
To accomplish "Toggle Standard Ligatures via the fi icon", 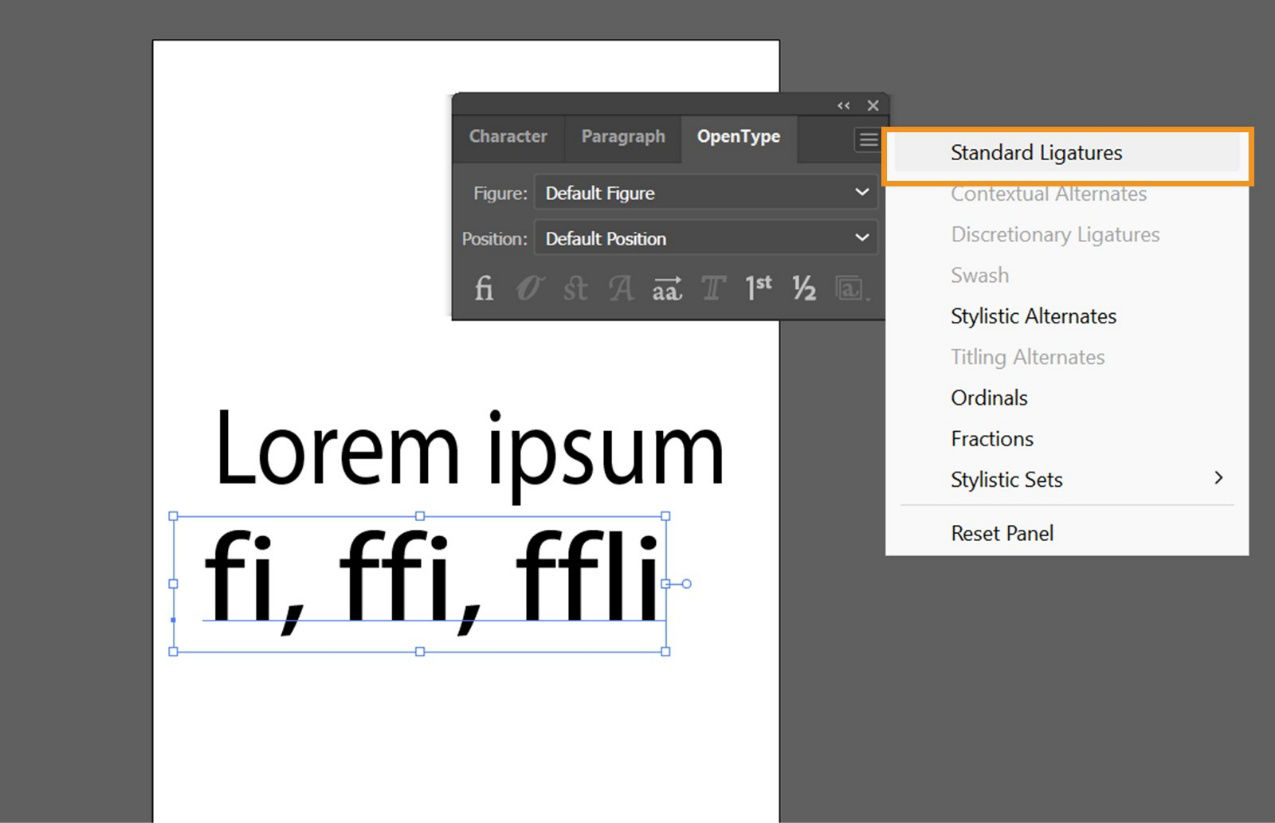I will [483, 289].
